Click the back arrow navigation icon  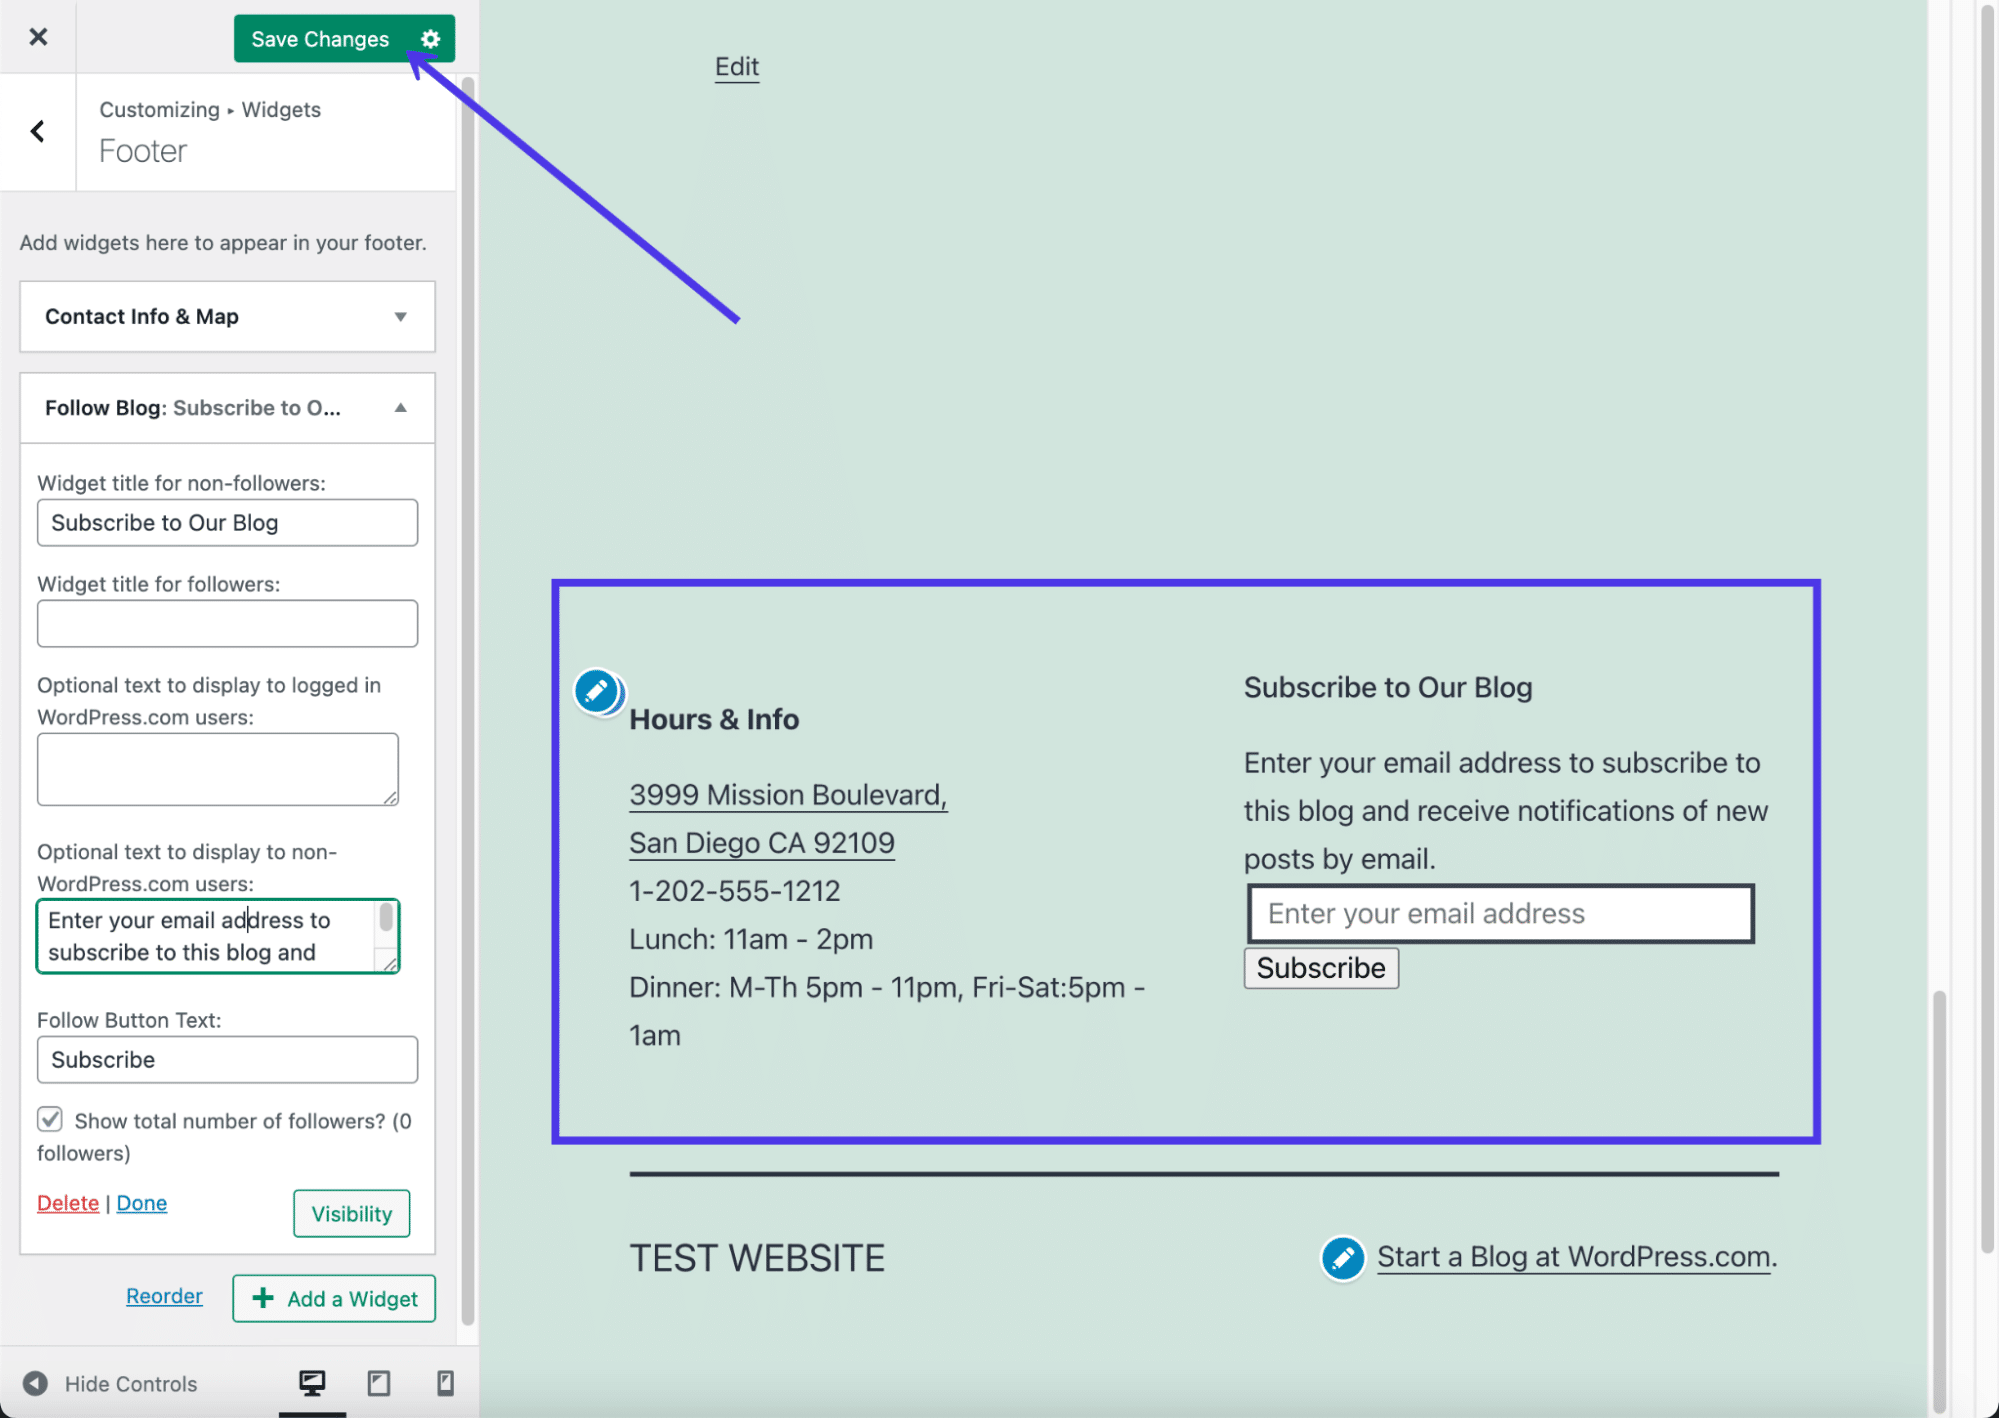pyautogui.click(x=37, y=131)
